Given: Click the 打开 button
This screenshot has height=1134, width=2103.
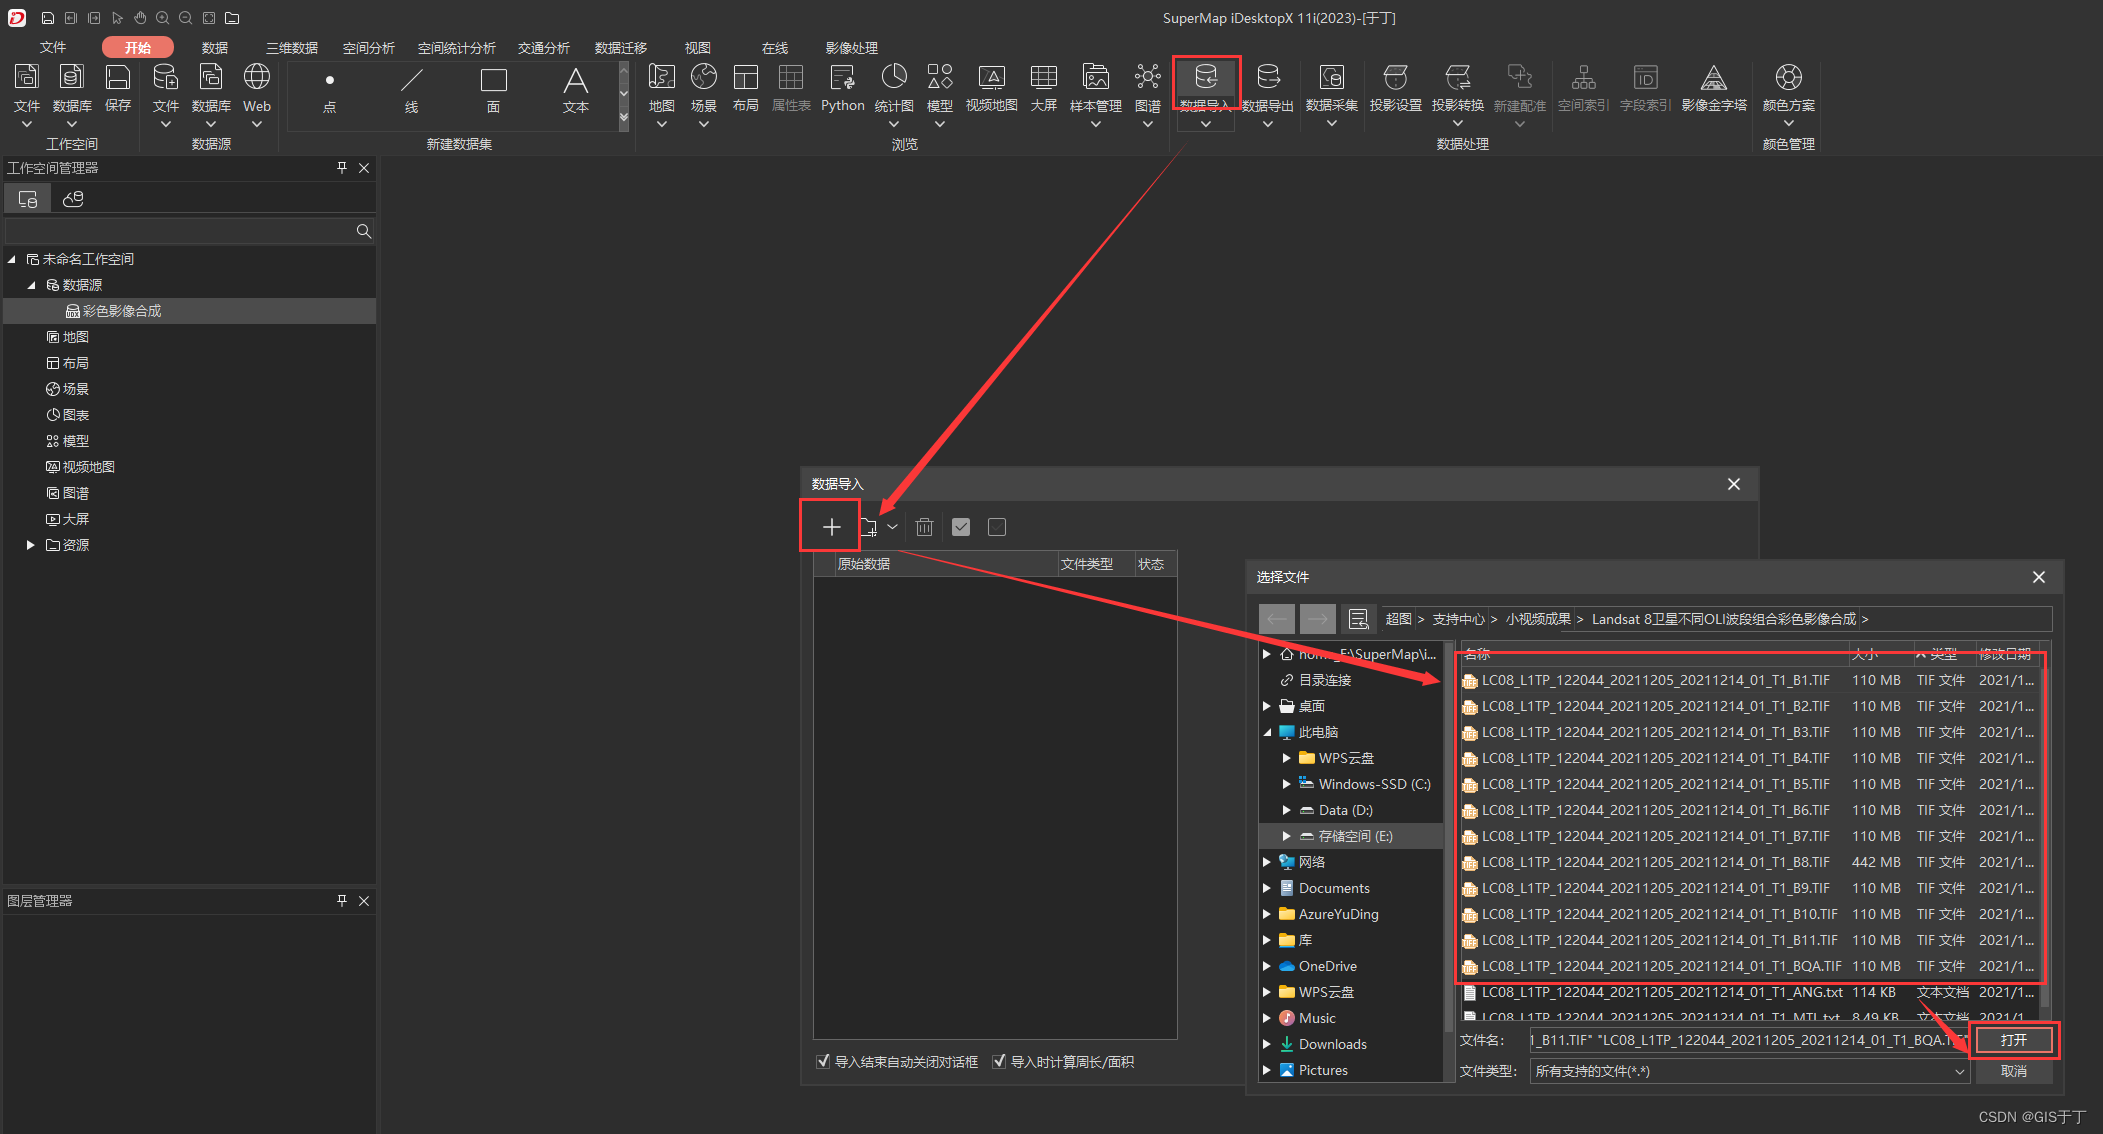Looking at the screenshot, I should tap(2013, 1040).
